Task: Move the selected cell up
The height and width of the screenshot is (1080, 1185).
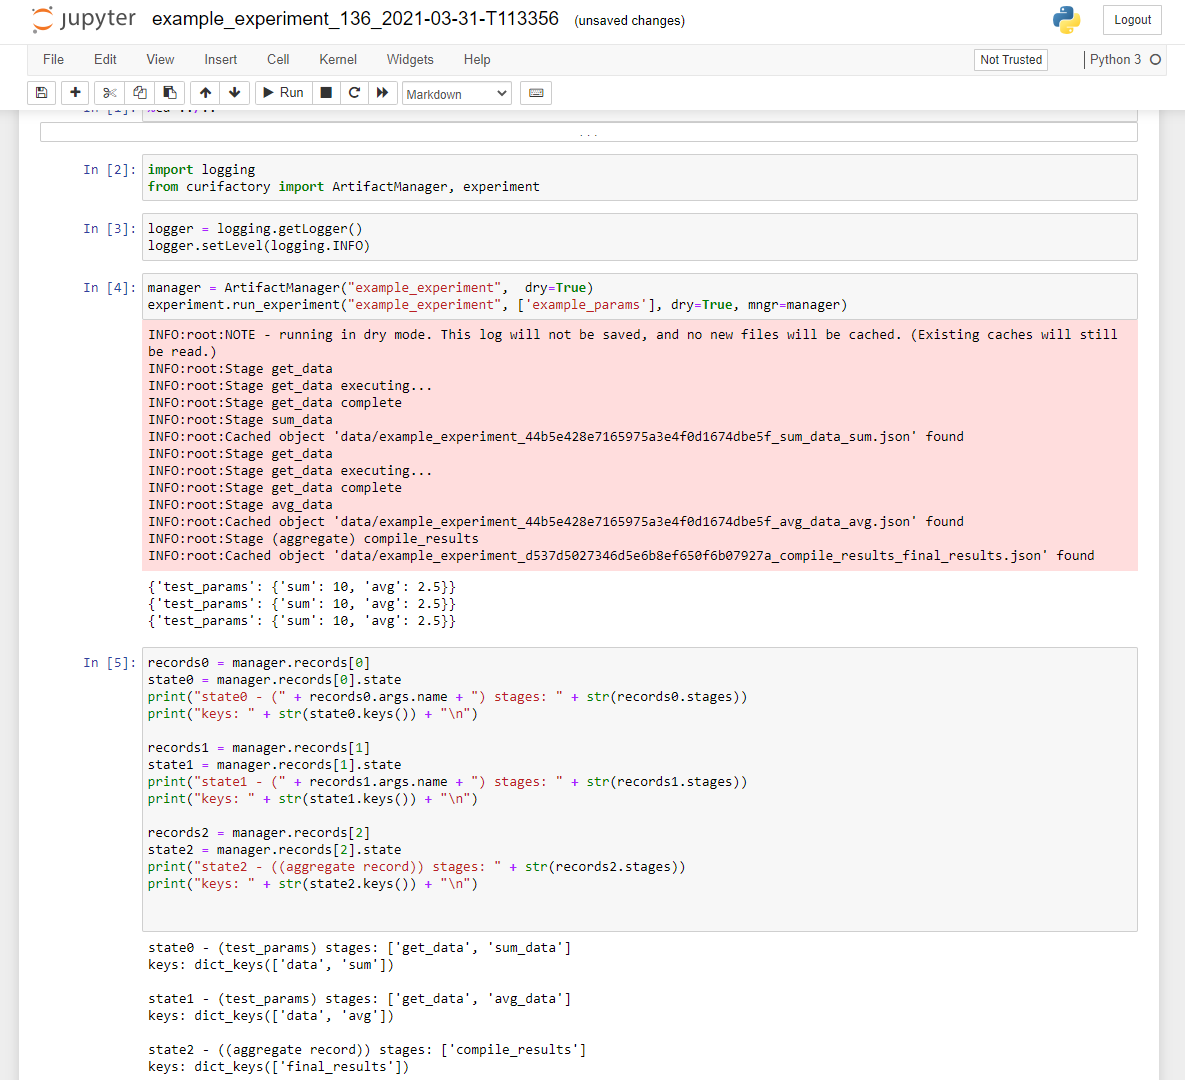Action: point(205,92)
